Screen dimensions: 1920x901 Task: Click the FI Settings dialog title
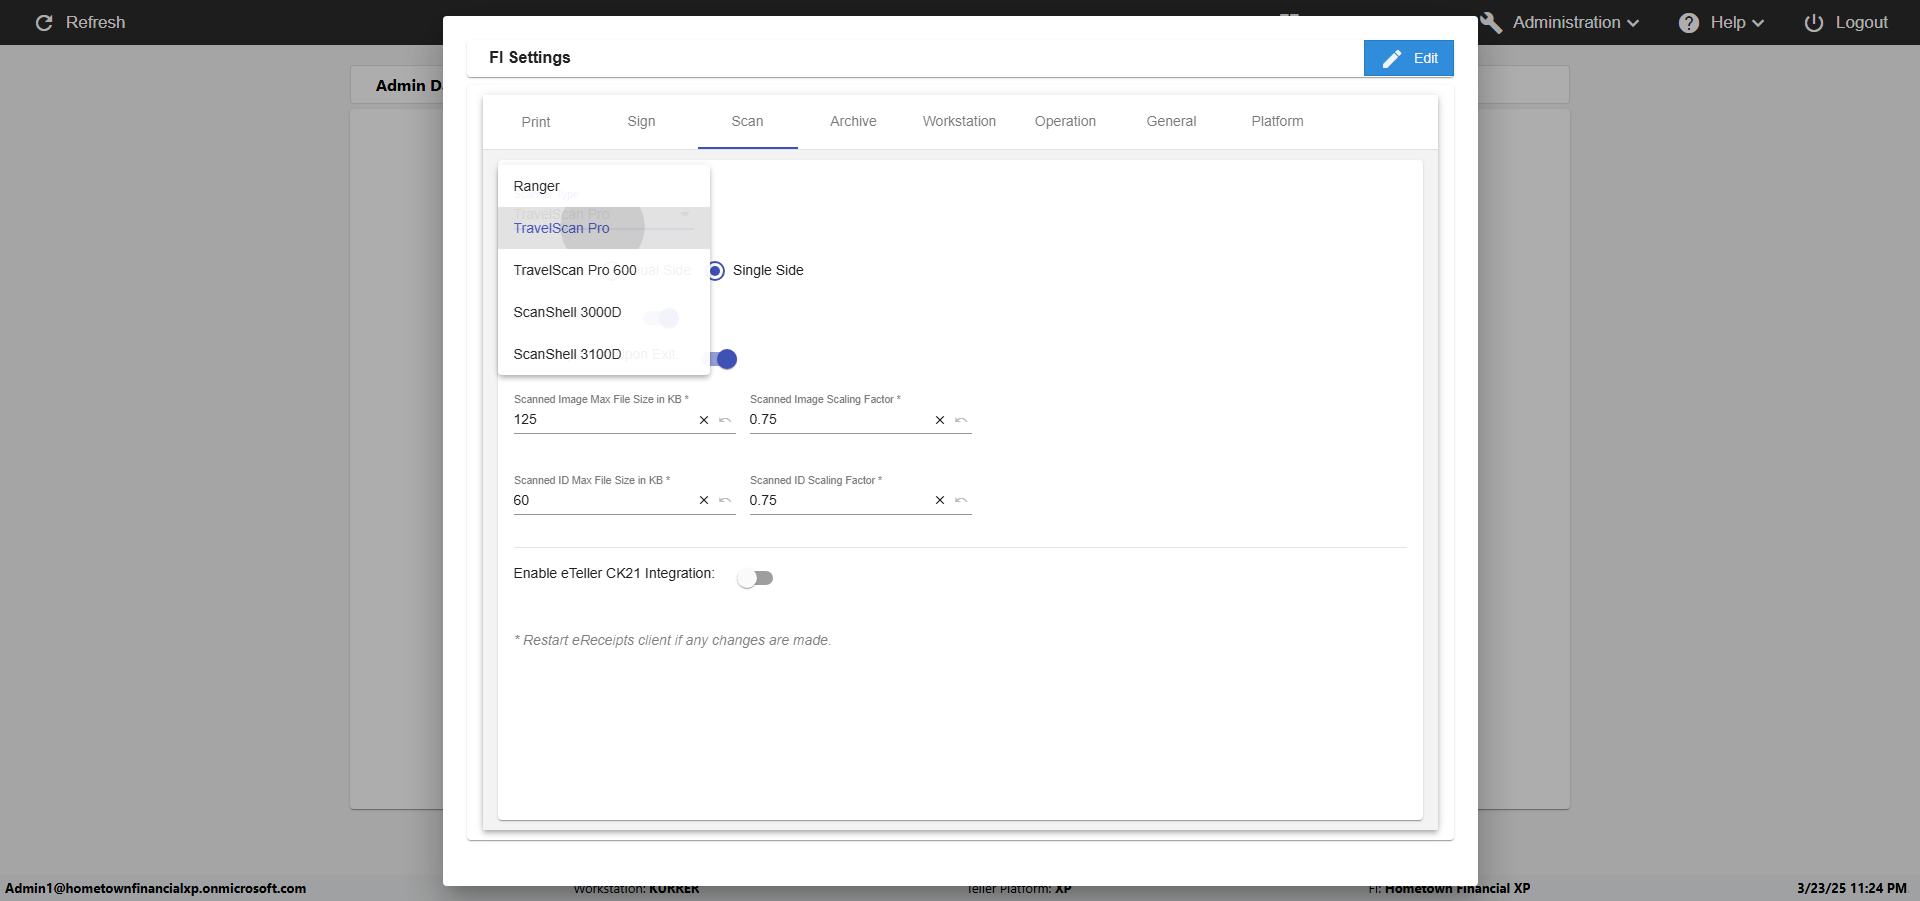point(530,58)
